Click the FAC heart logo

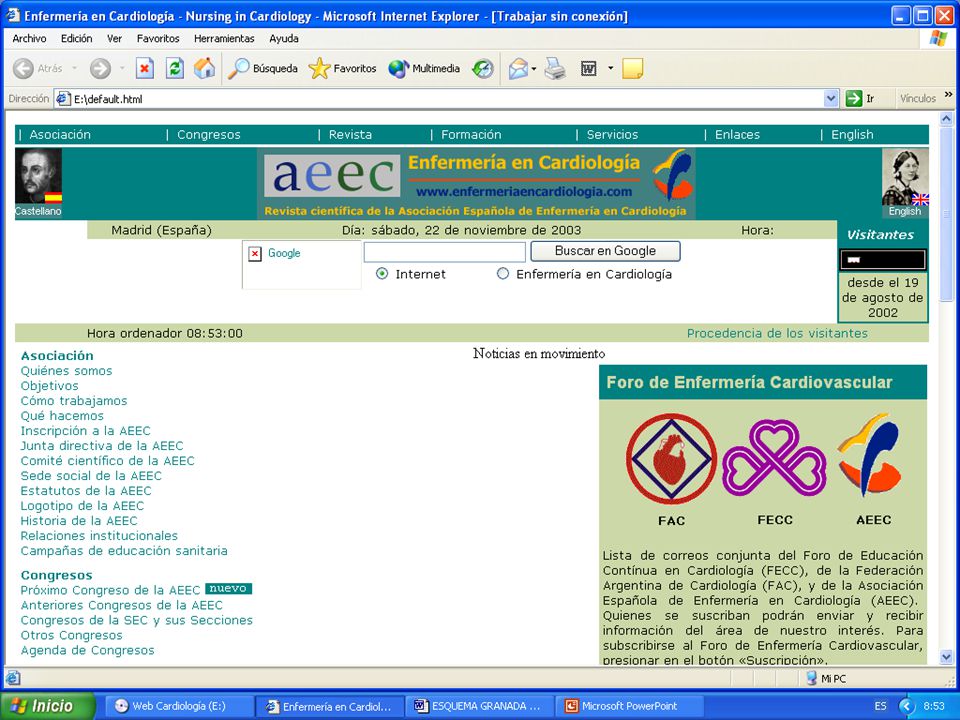tap(671, 459)
